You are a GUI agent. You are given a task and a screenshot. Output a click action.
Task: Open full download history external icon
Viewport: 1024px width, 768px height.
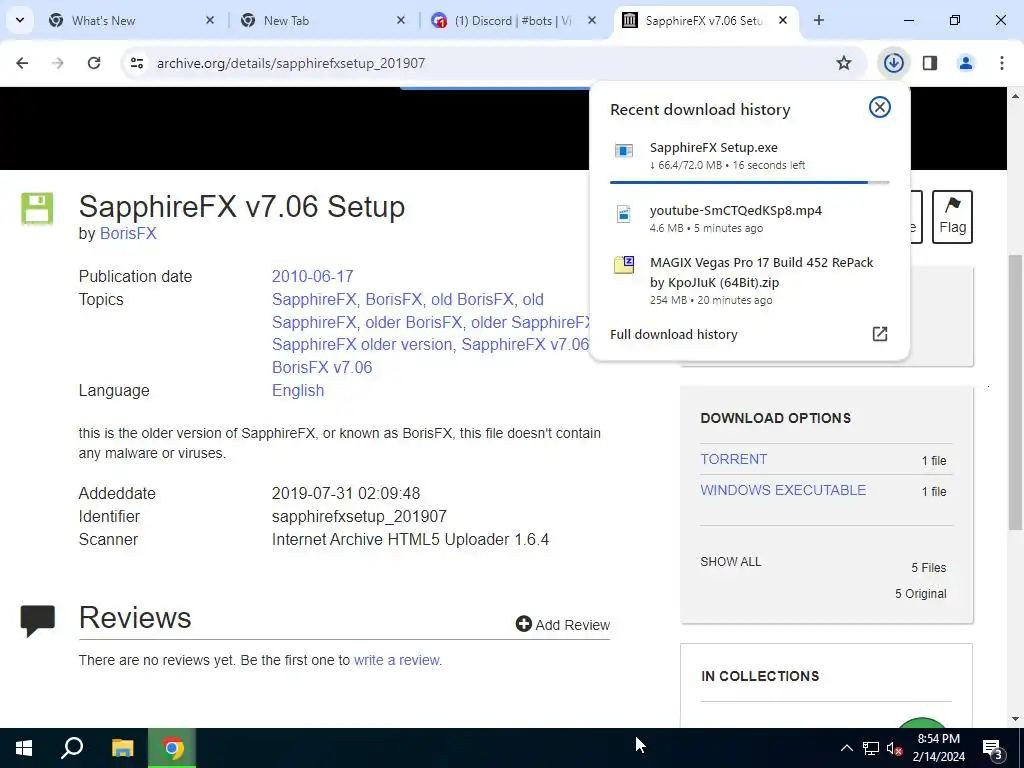880,334
